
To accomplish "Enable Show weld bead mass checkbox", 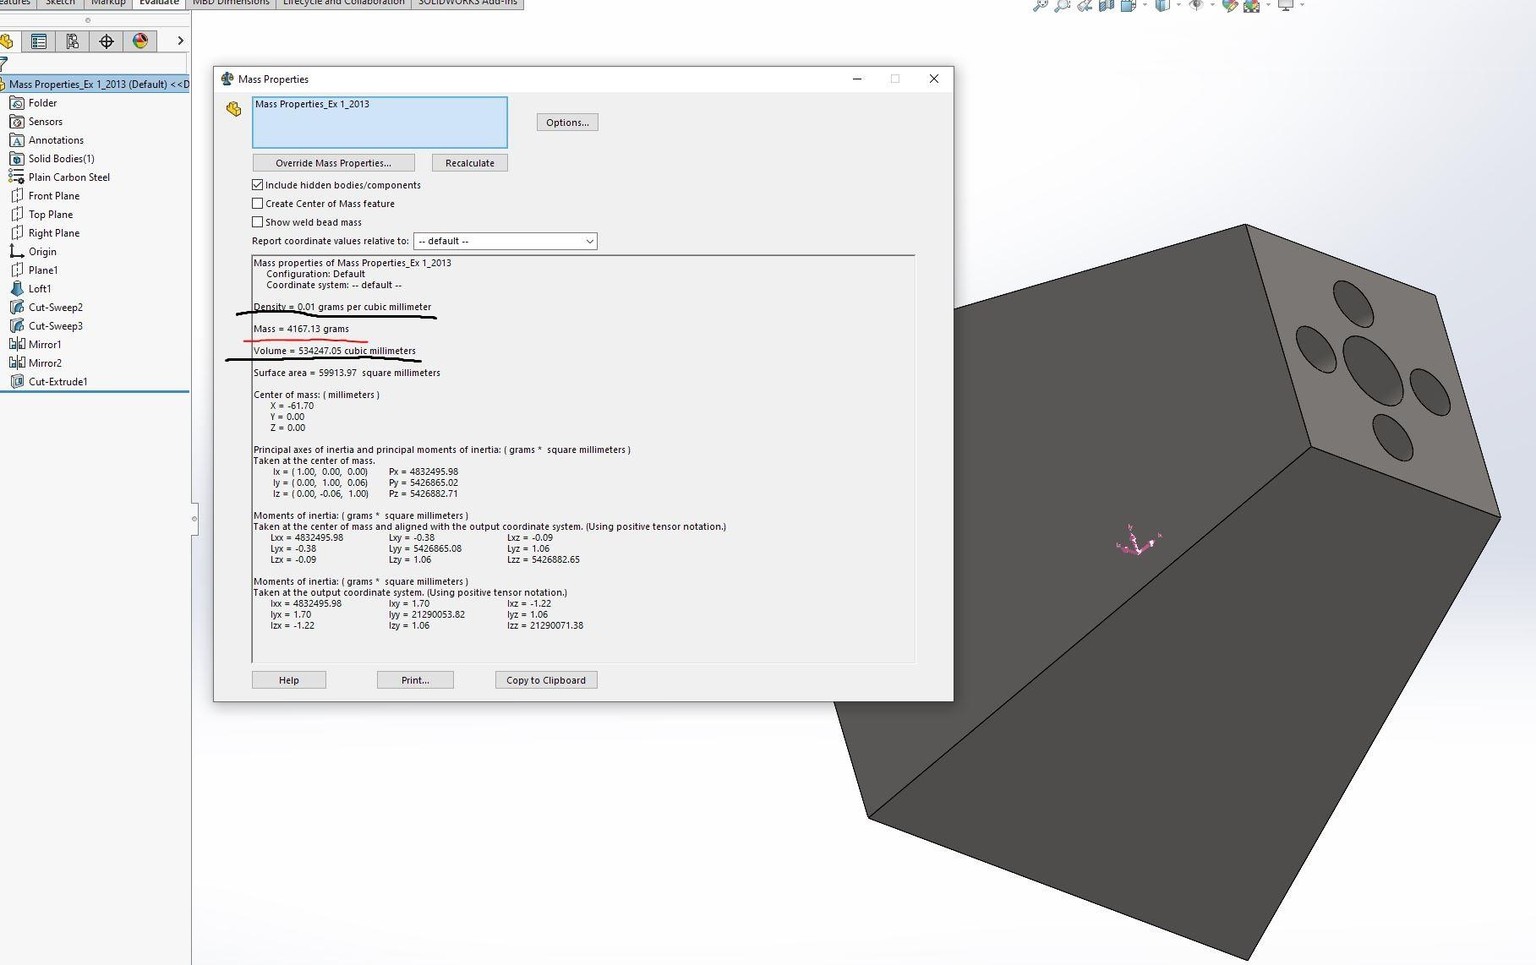I will tap(258, 222).
